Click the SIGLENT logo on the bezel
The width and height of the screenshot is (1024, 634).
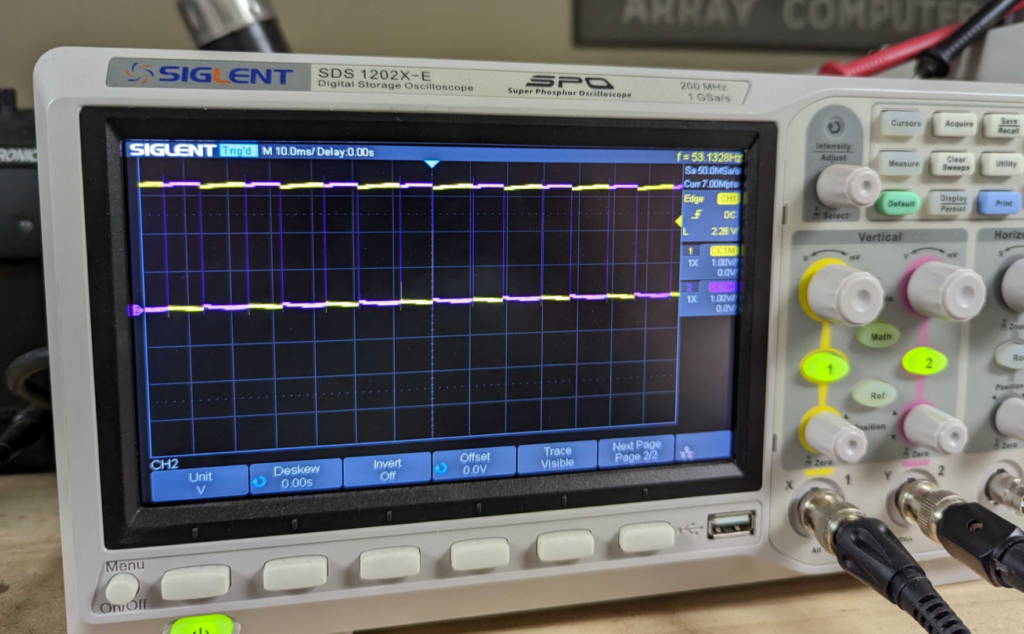click(x=209, y=74)
